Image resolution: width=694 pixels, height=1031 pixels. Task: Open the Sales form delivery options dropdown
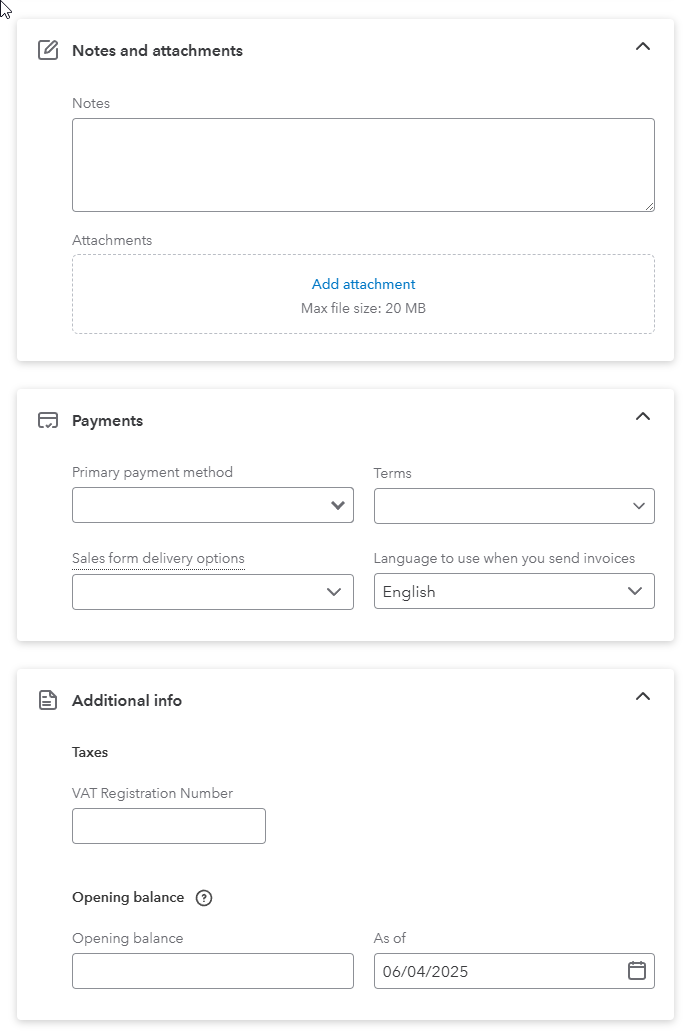pyautogui.click(x=212, y=592)
